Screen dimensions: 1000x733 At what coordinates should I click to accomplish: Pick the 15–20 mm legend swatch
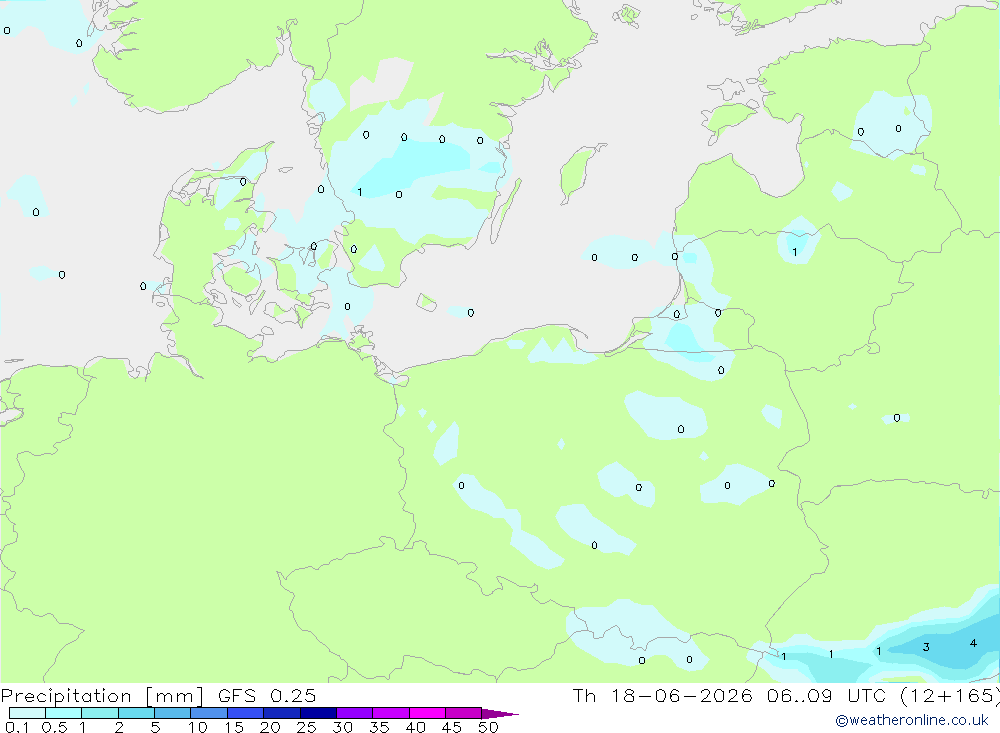click(246, 713)
